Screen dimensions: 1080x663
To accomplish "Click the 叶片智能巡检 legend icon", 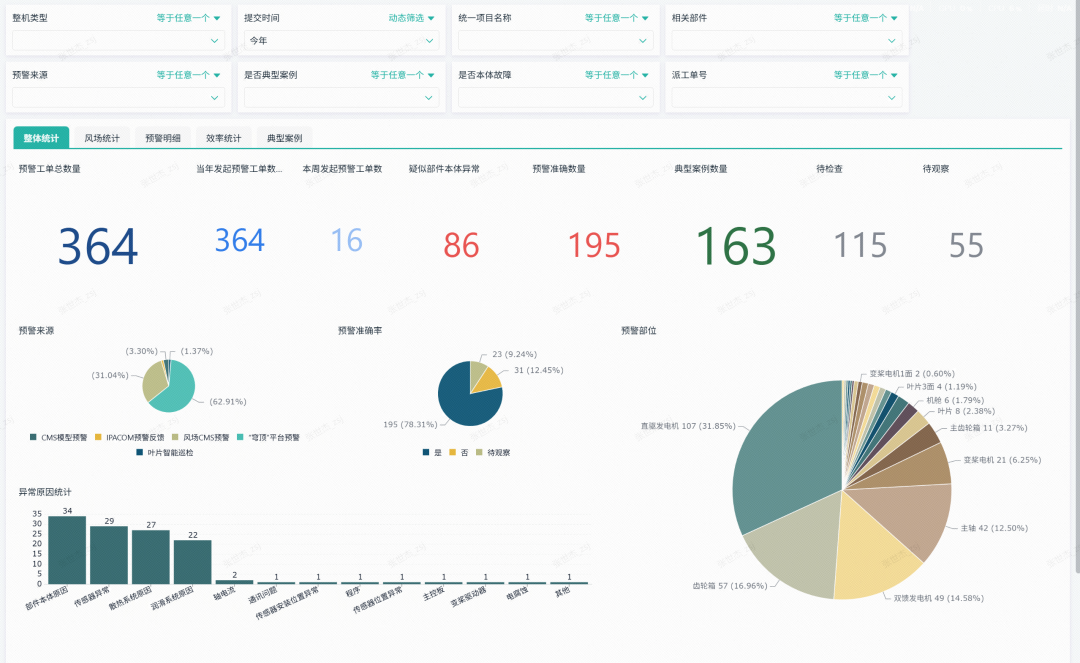I will coord(139,452).
